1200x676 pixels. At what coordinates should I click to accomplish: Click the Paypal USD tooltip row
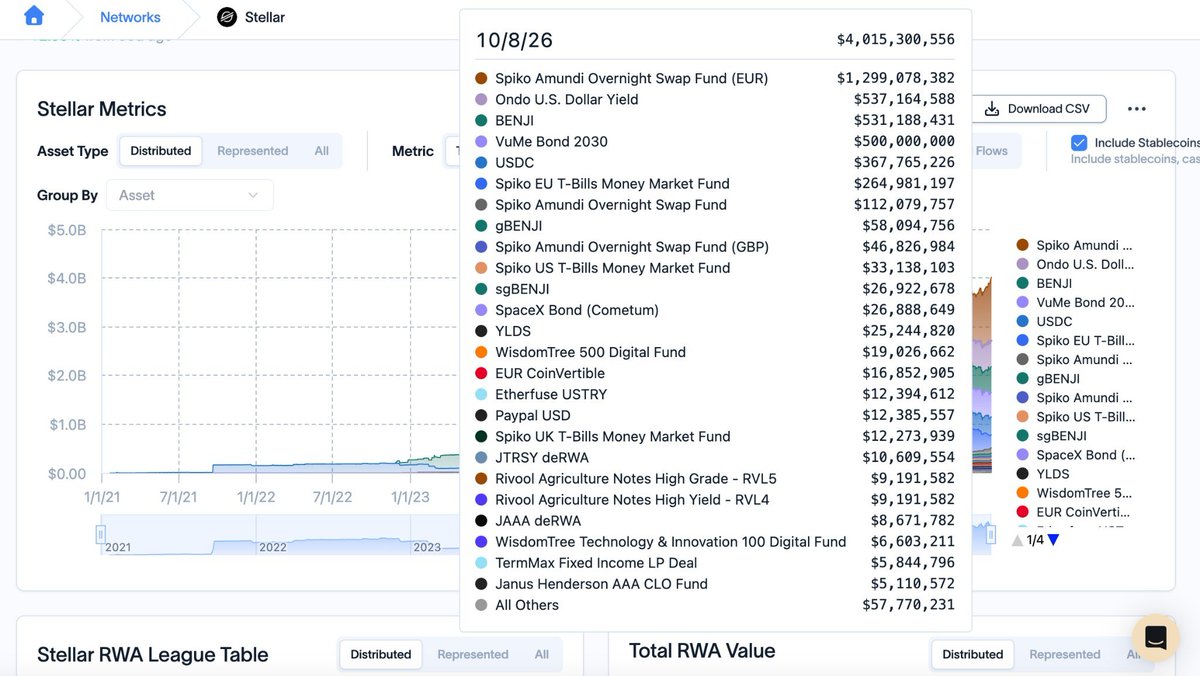tap(715, 415)
